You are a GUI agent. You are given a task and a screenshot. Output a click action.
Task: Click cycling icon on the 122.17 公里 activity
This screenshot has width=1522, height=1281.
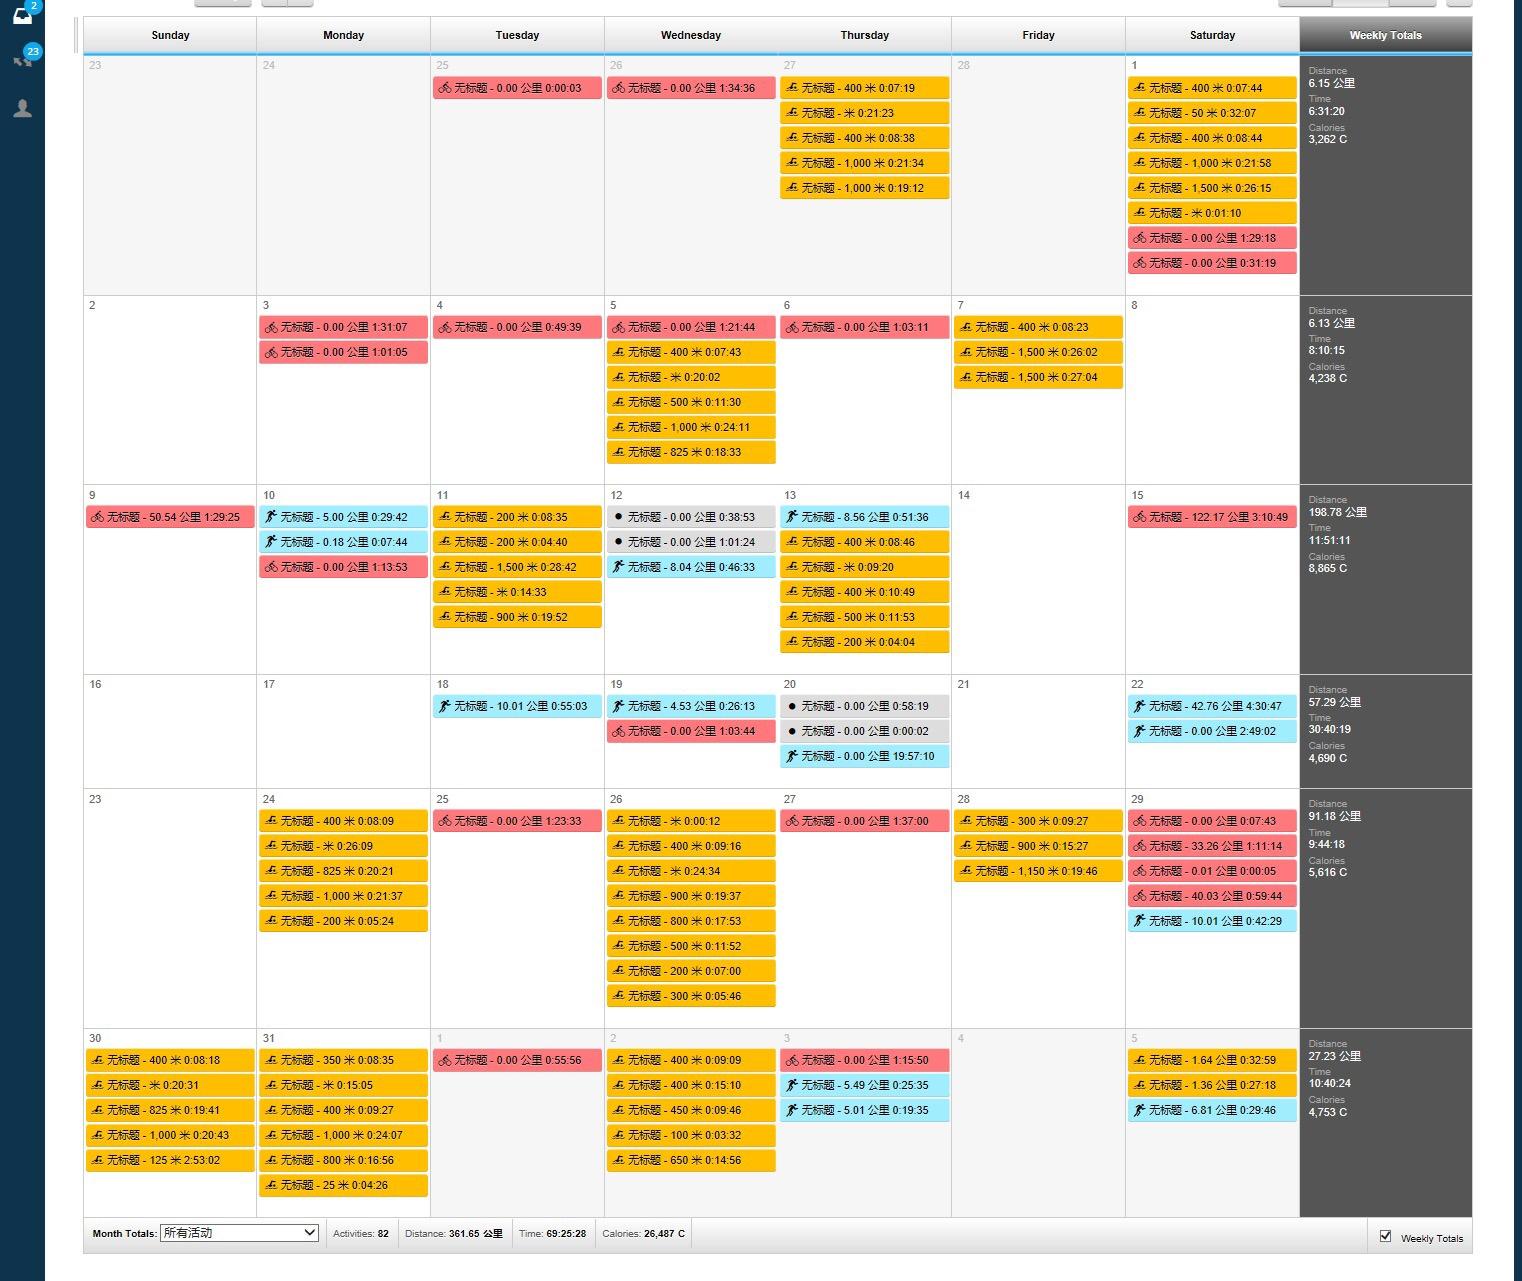1139,517
